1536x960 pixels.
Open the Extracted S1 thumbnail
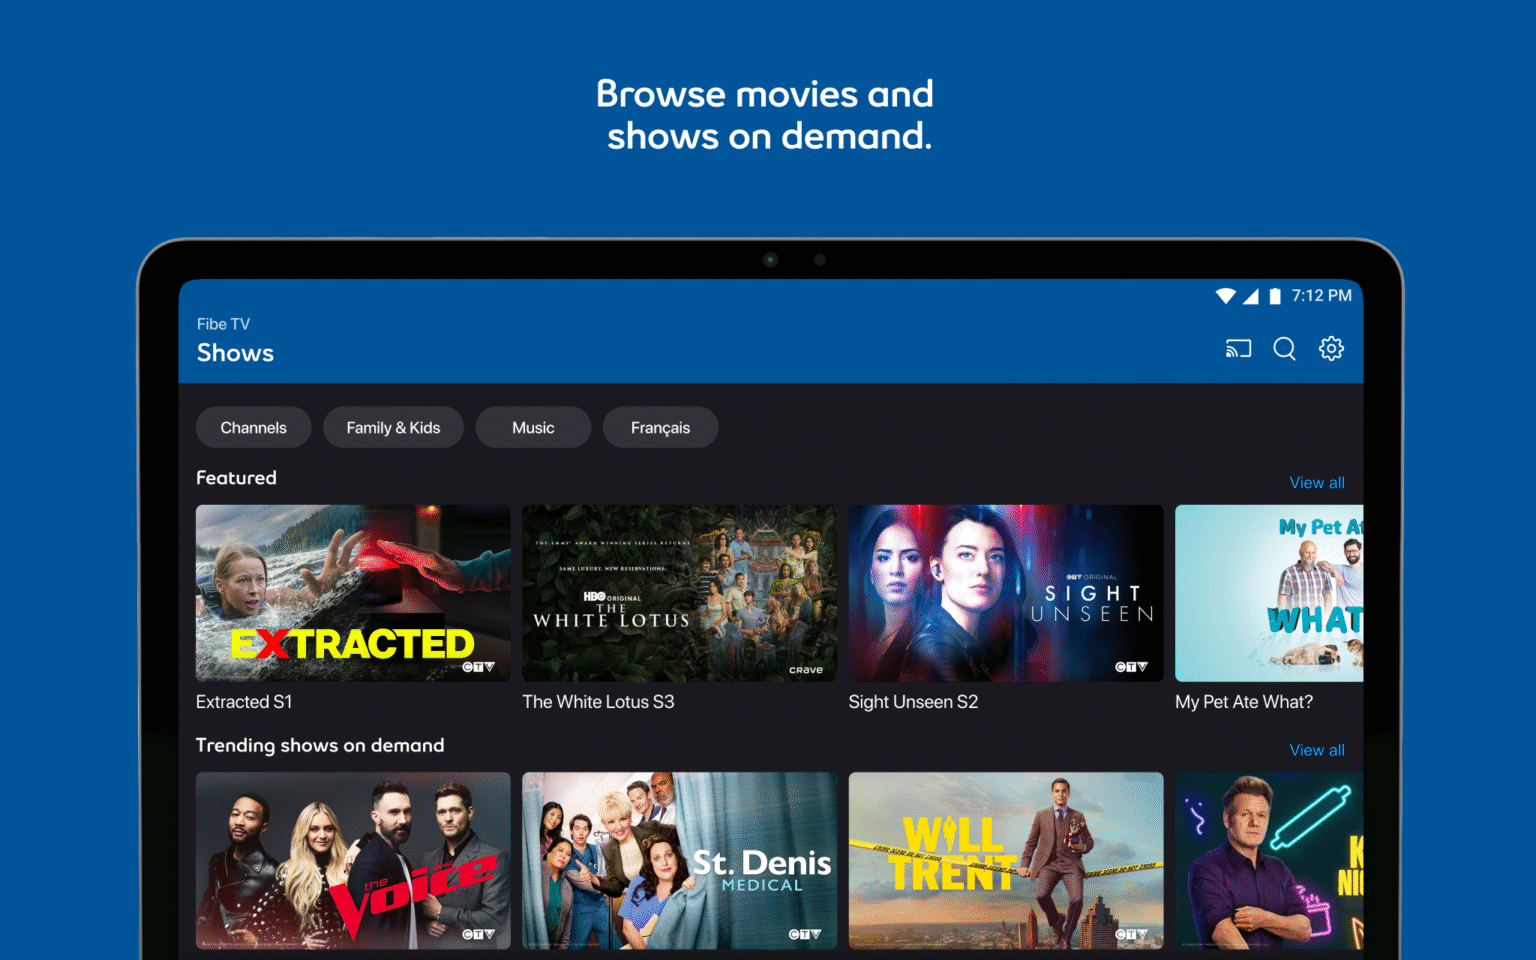point(353,593)
